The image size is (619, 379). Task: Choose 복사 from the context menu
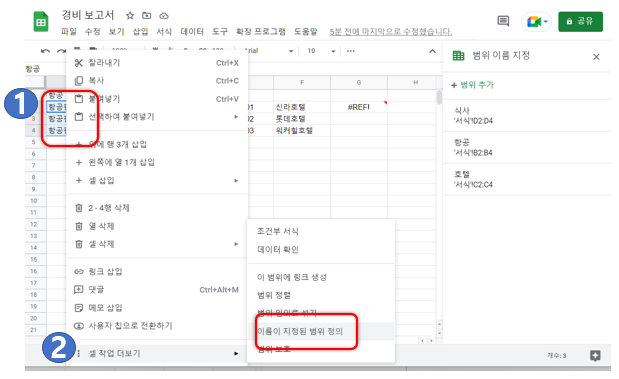pyautogui.click(x=157, y=81)
